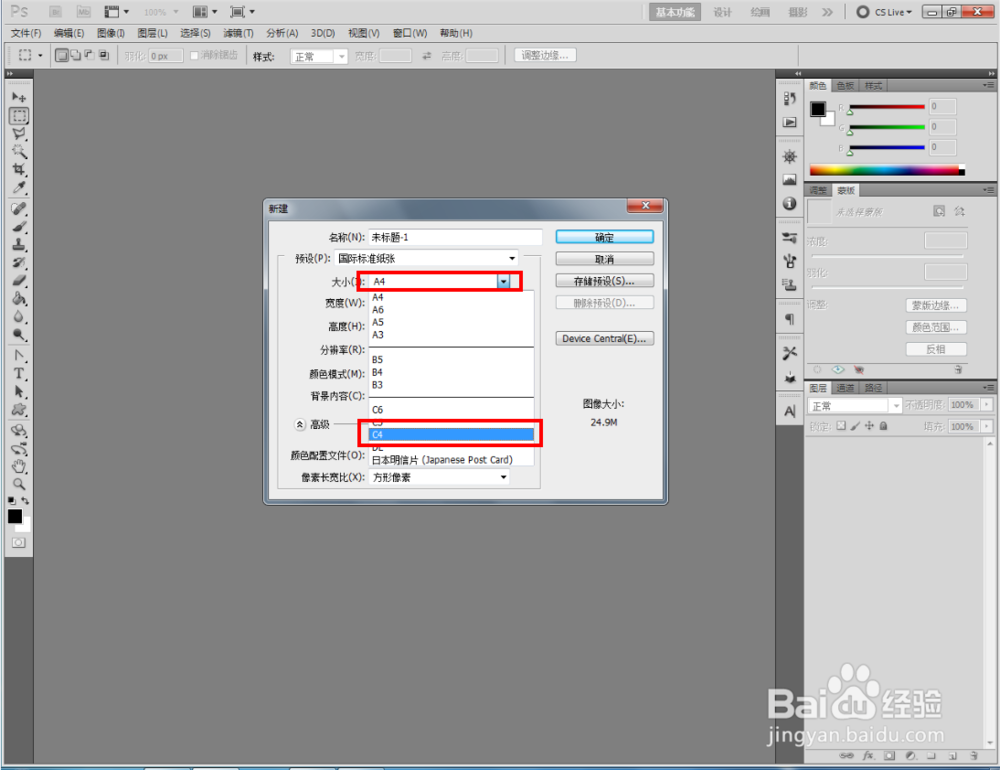Switch to the 通道 channels tab
This screenshot has height=770, width=1000.
pos(846,388)
